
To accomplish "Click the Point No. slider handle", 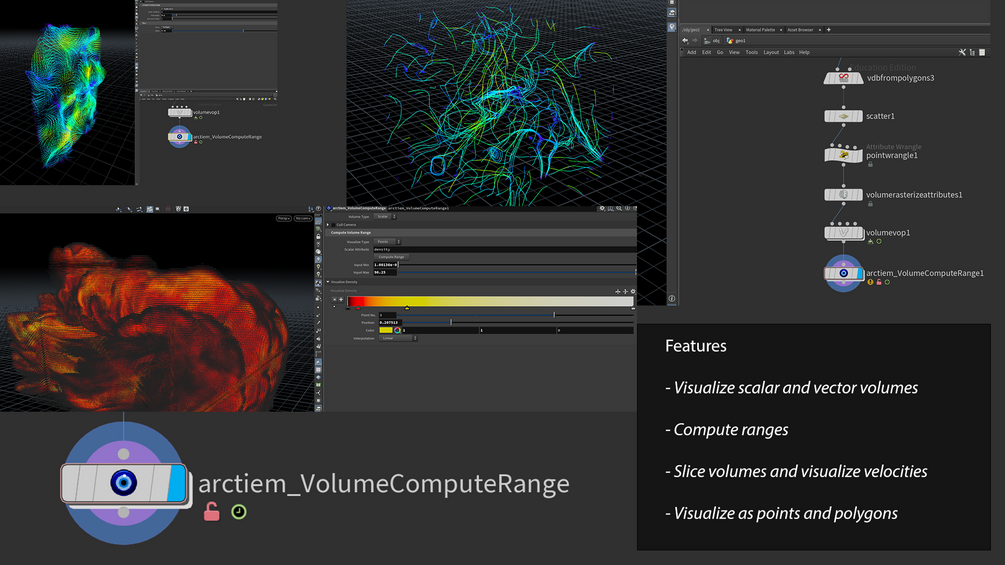I will 554,315.
